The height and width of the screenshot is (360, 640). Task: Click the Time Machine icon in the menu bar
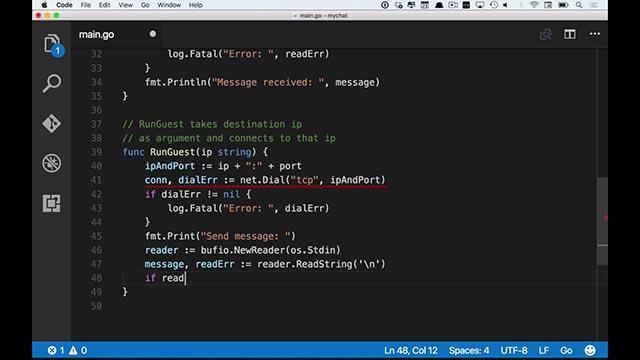coord(494,5)
